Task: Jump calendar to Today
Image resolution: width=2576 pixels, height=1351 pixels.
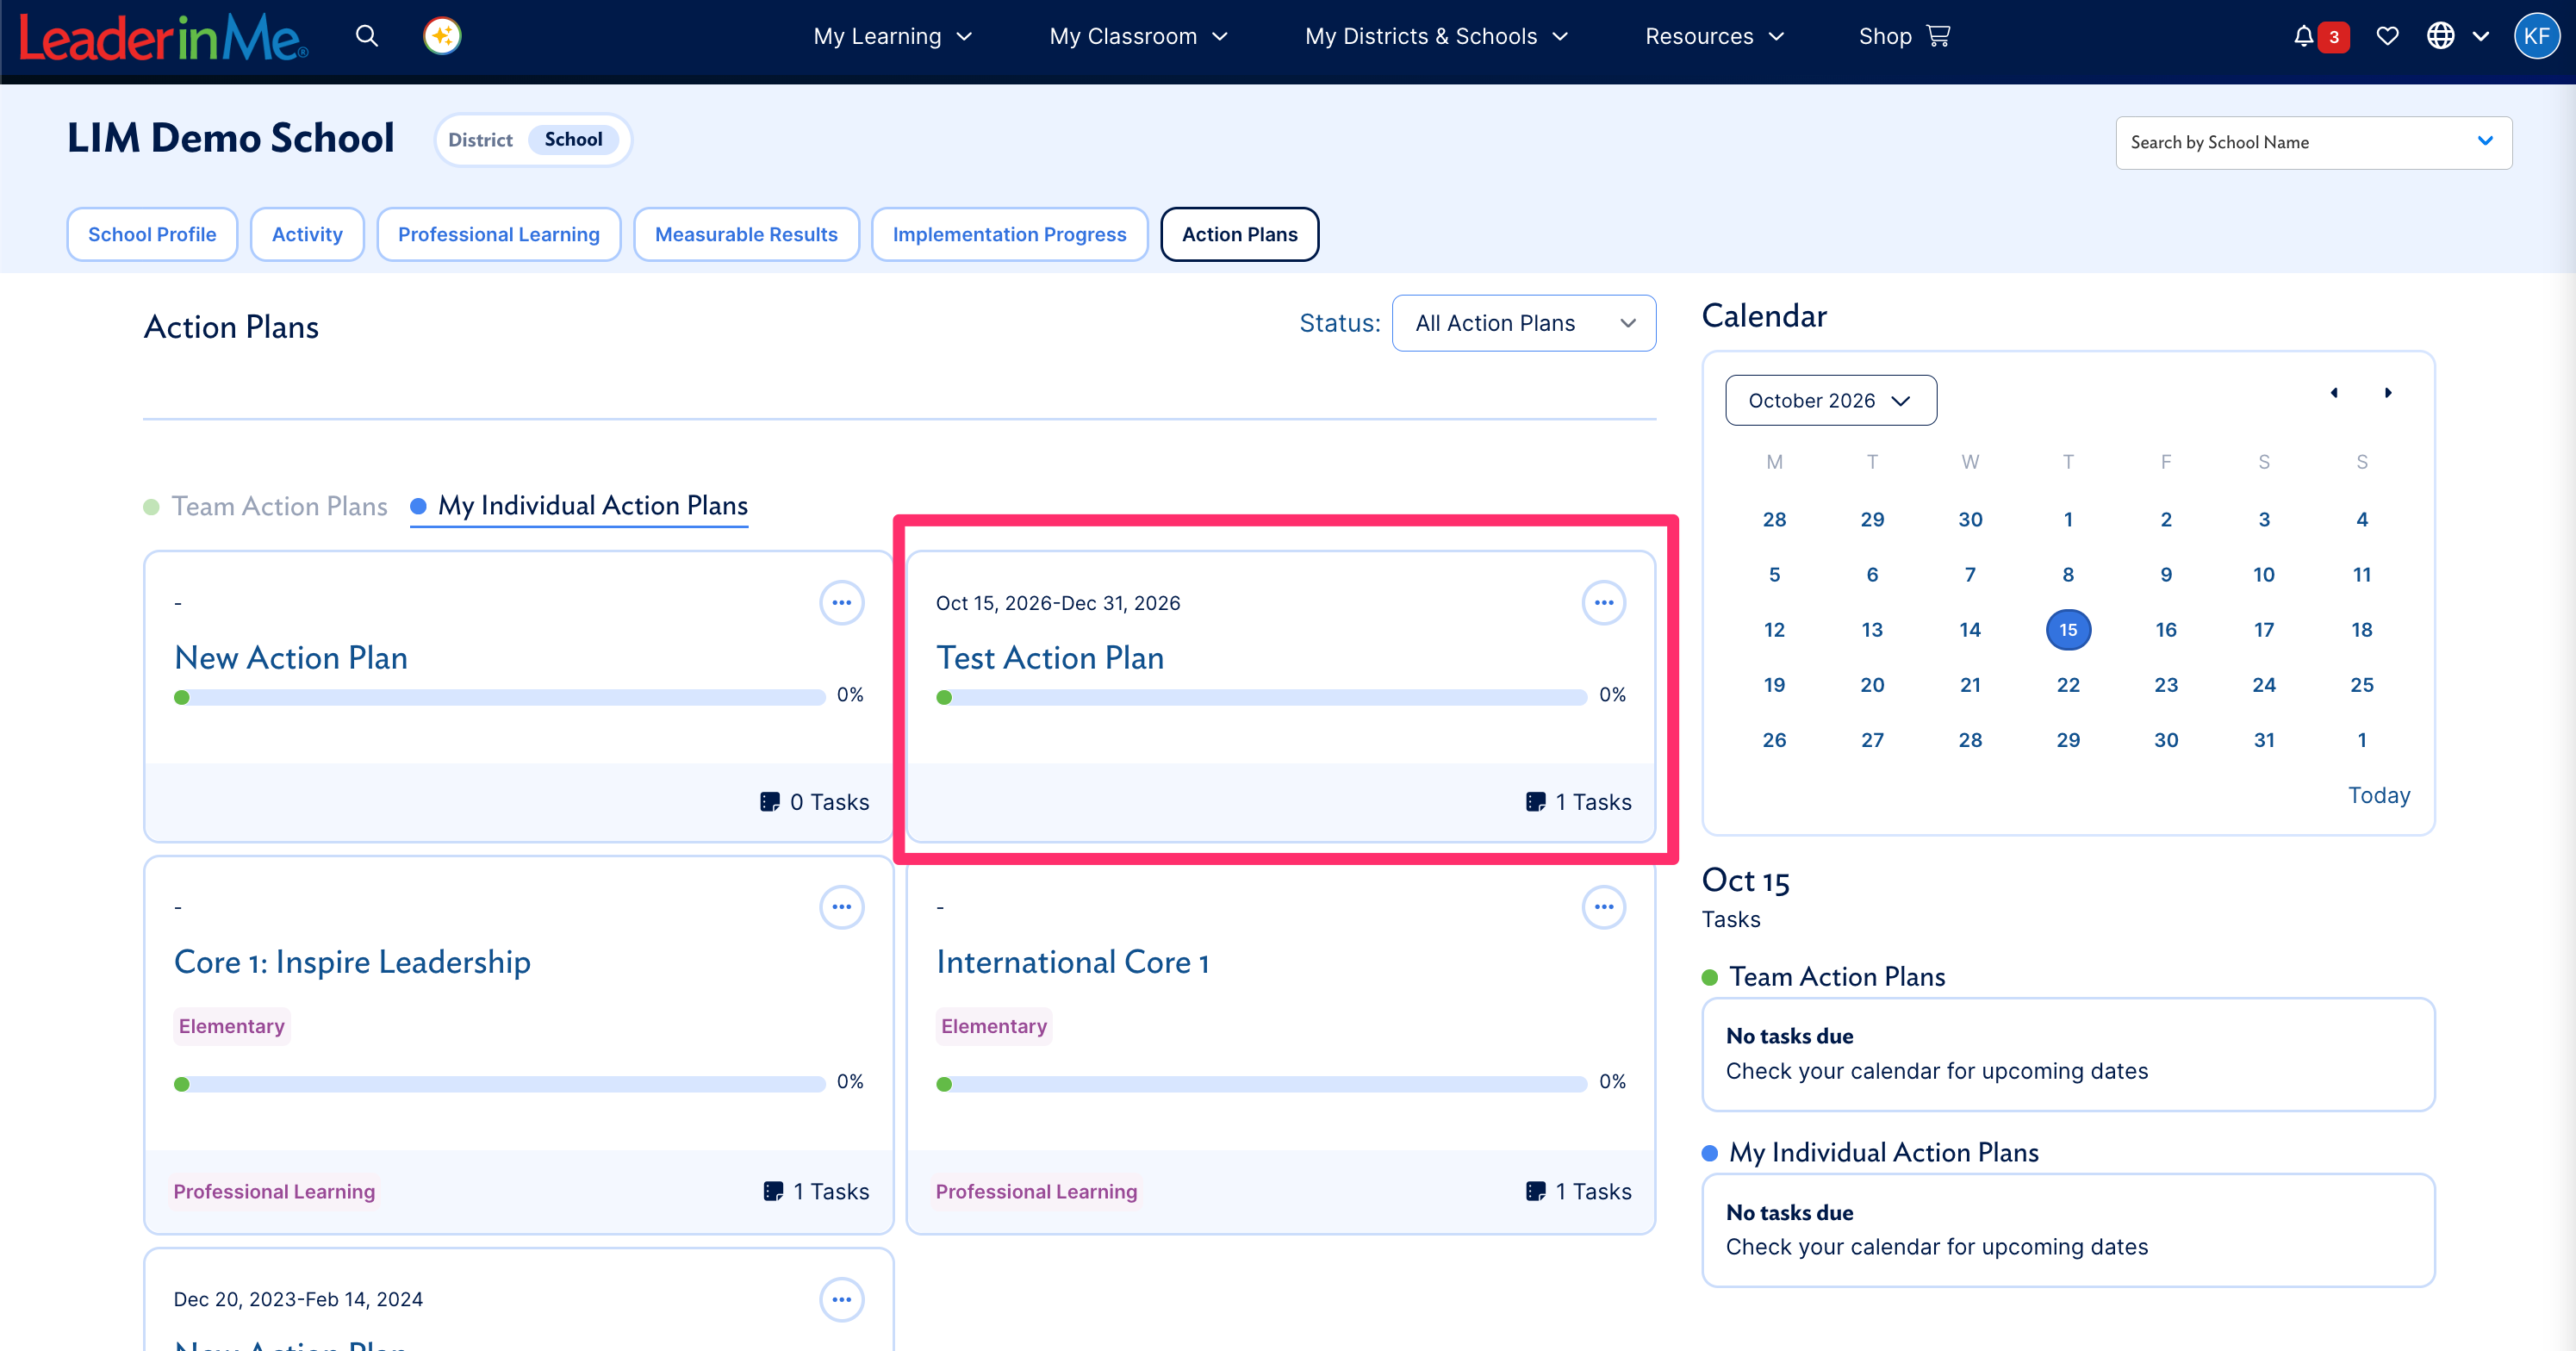Action: (x=2378, y=795)
